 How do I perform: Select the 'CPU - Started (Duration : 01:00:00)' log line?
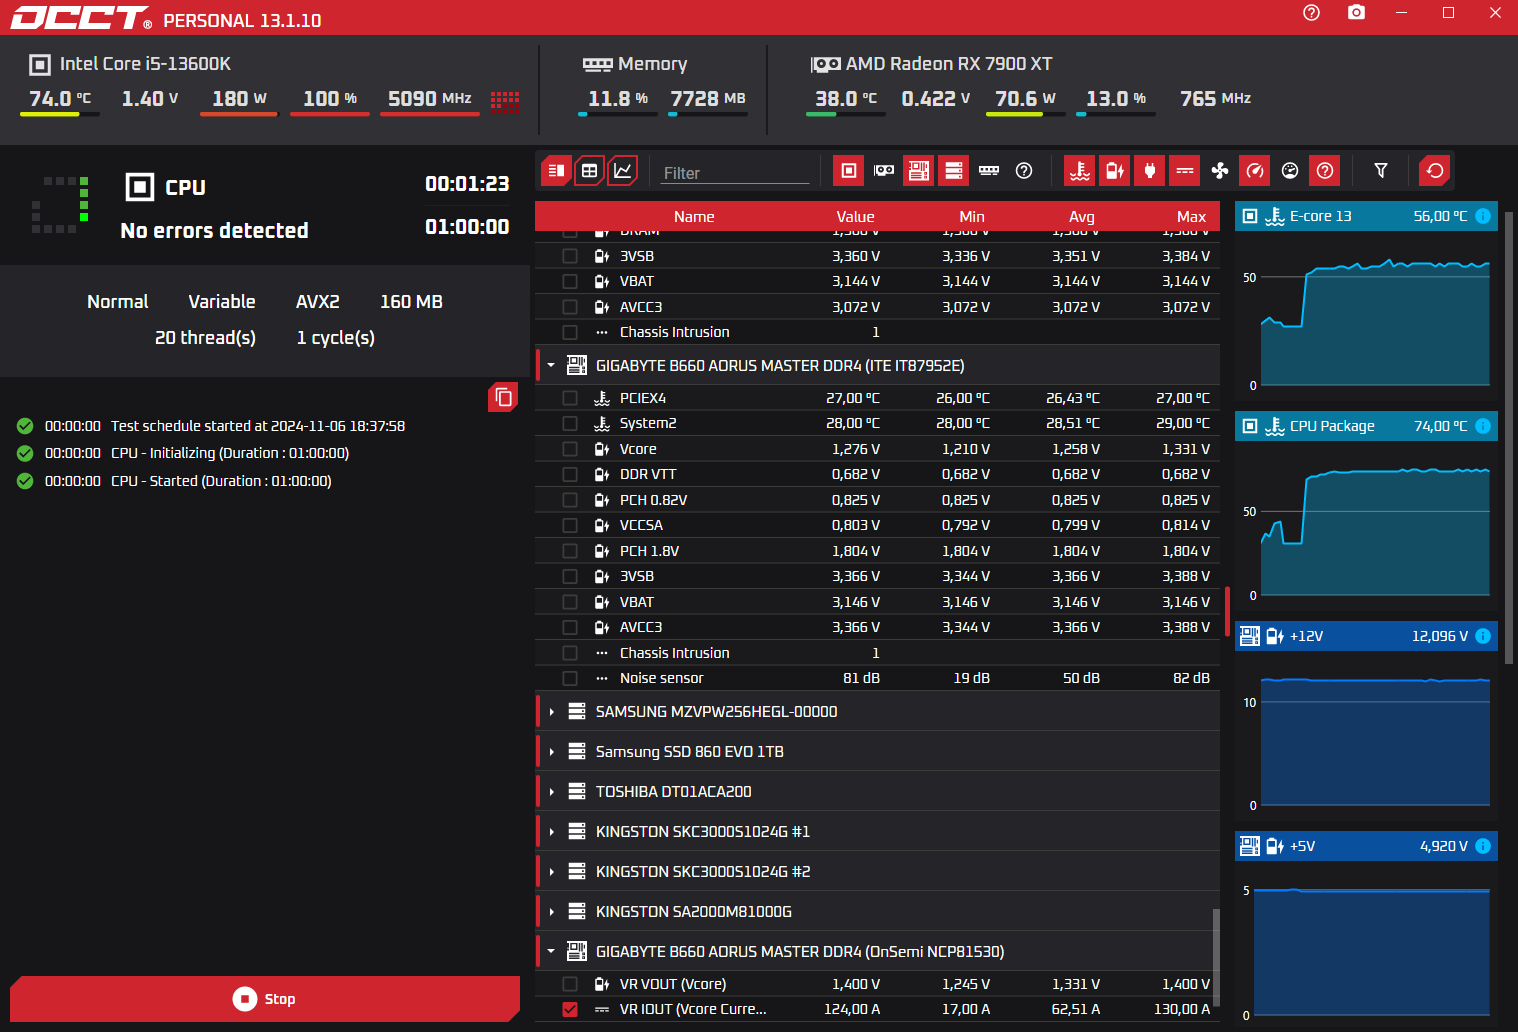coord(221,481)
